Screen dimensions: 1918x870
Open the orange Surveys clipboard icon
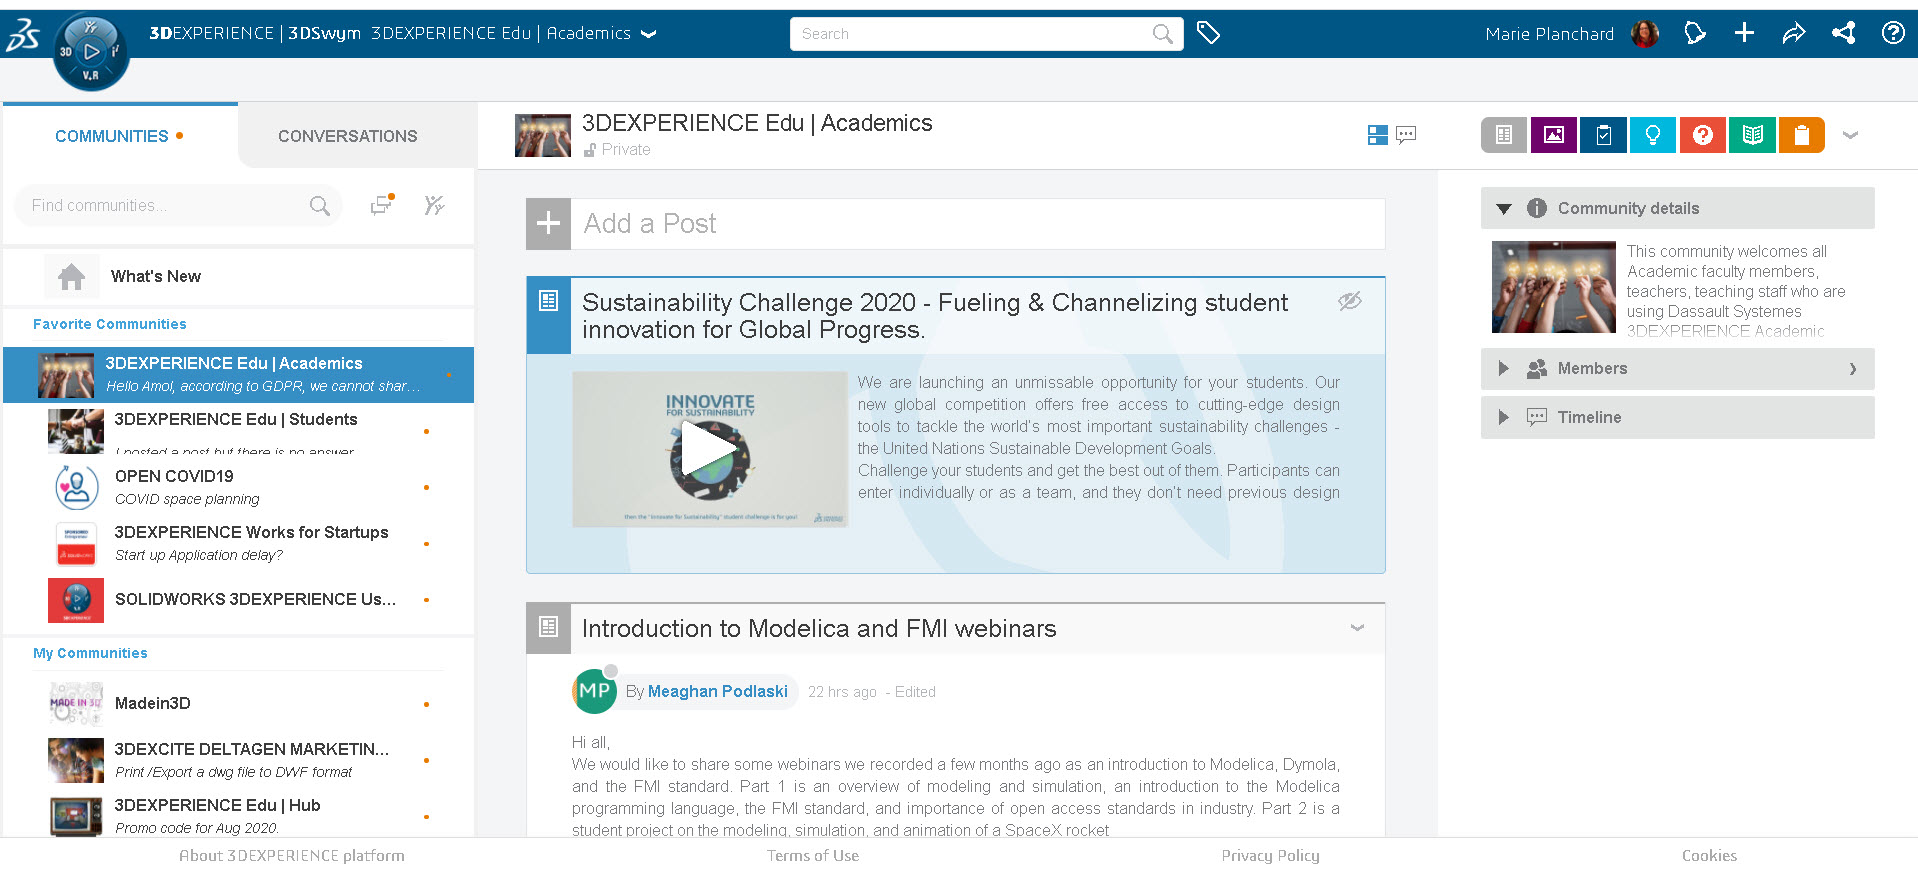pyautogui.click(x=1801, y=135)
